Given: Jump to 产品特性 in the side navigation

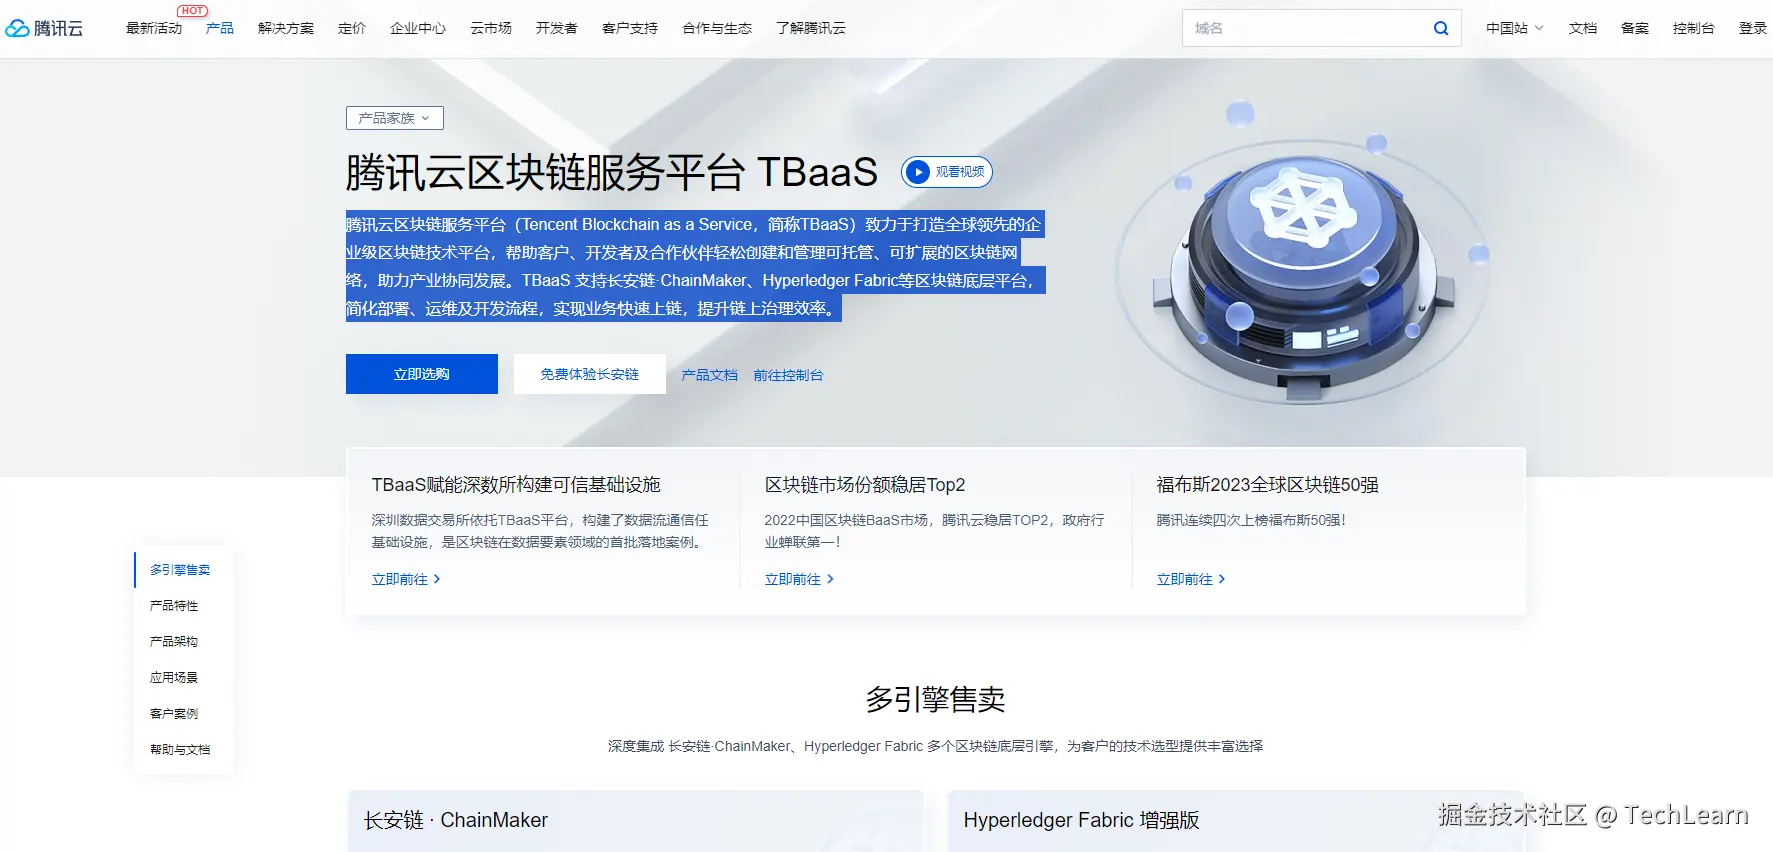Looking at the screenshot, I should pos(174,606).
